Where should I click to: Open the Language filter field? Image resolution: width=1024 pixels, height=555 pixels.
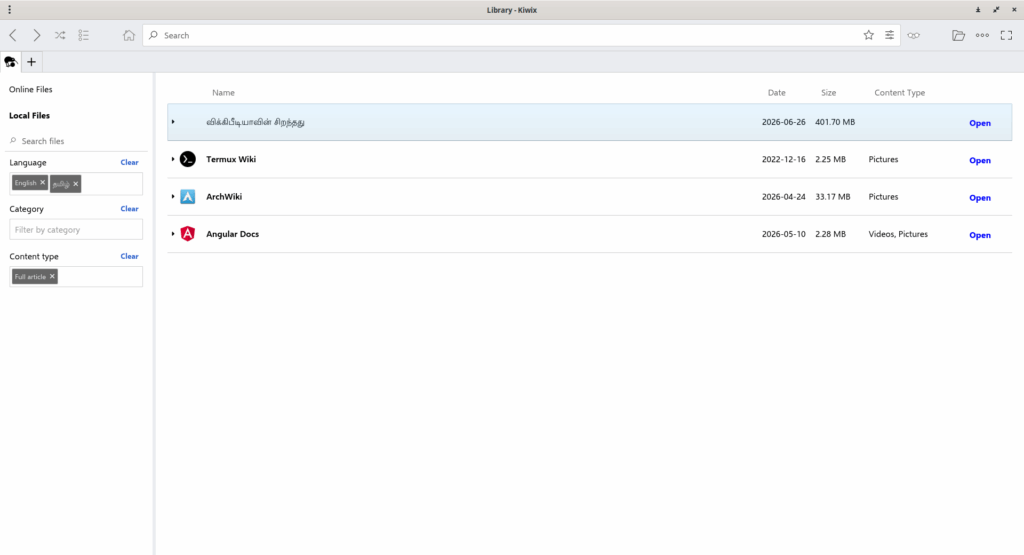[x=76, y=183]
